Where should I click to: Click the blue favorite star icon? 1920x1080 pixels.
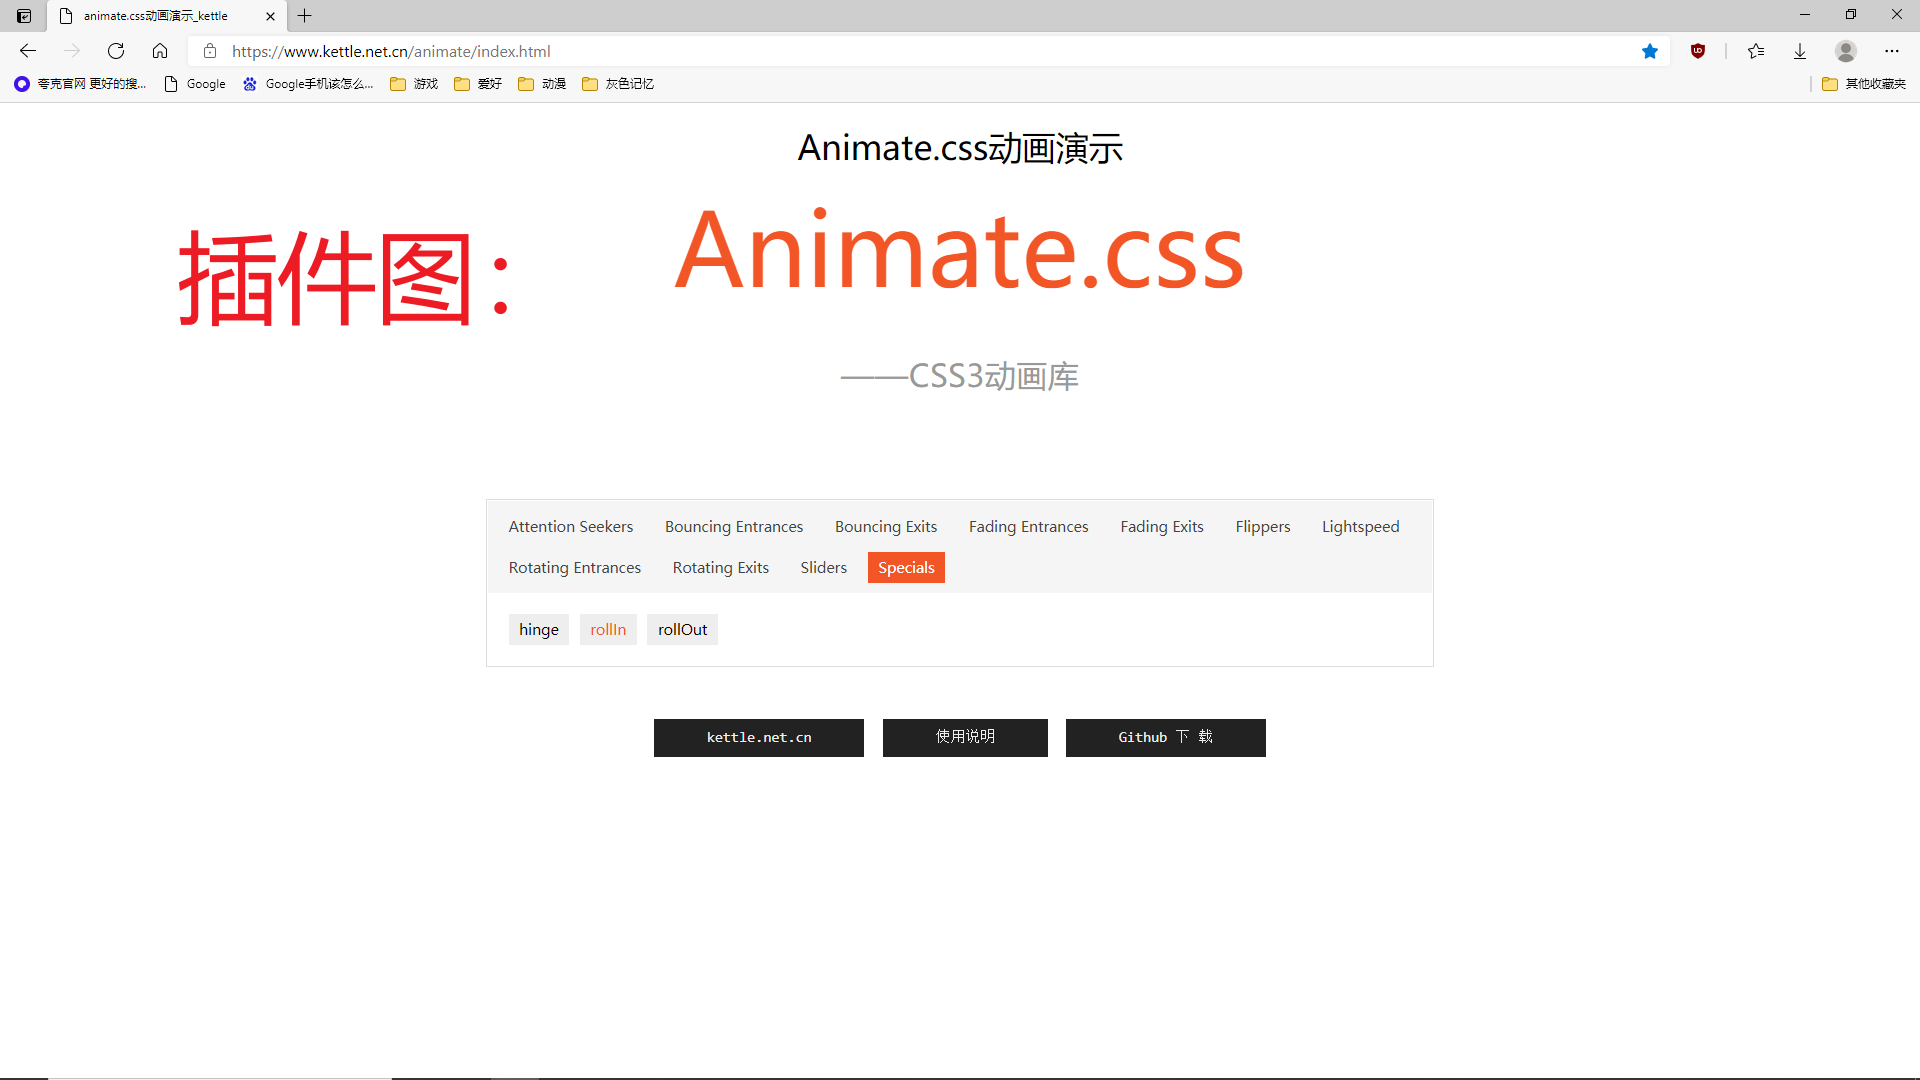coord(1650,51)
